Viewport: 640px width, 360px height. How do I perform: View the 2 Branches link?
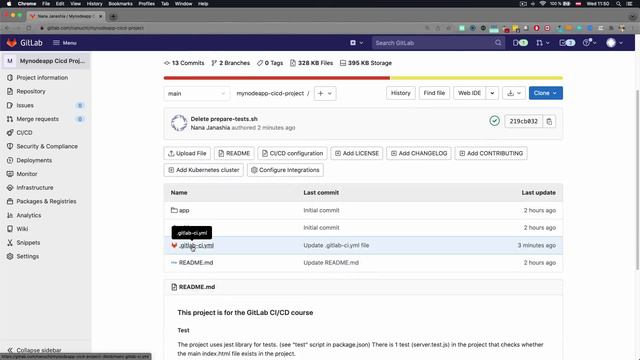coord(231,63)
